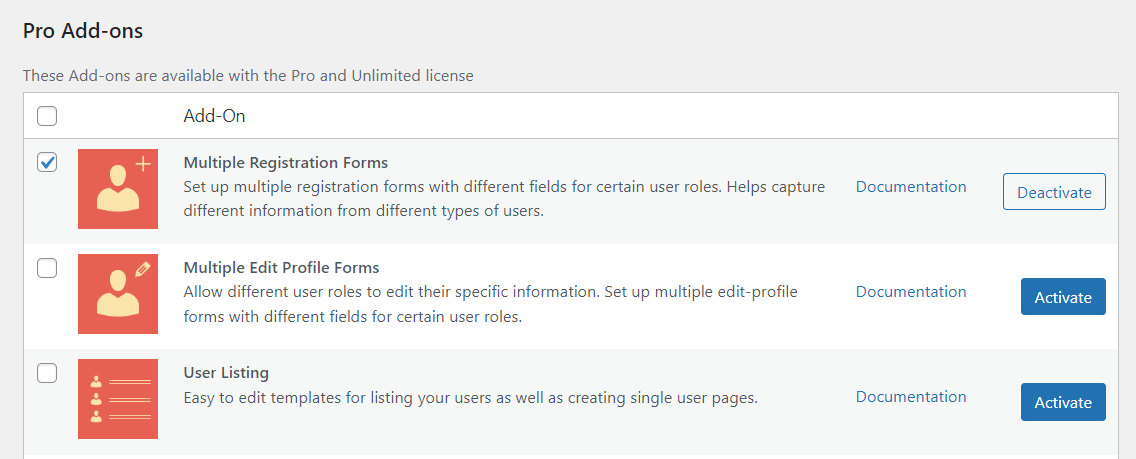Image resolution: width=1136 pixels, height=459 pixels.
Task: Deactivate the Multiple Registration Forms add-on
Action: click(1054, 192)
